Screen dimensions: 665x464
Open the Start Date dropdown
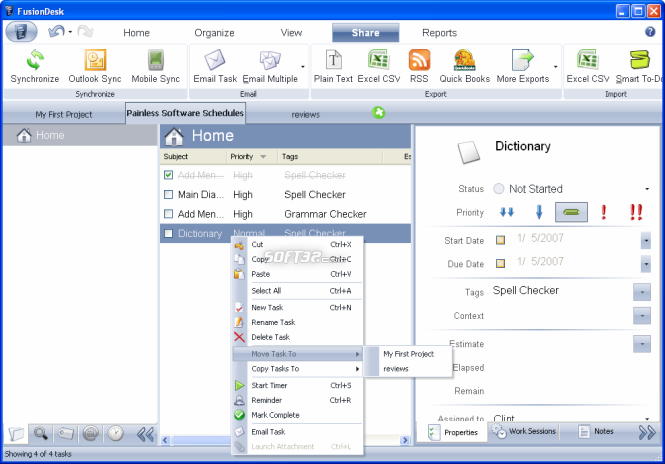(646, 240)
